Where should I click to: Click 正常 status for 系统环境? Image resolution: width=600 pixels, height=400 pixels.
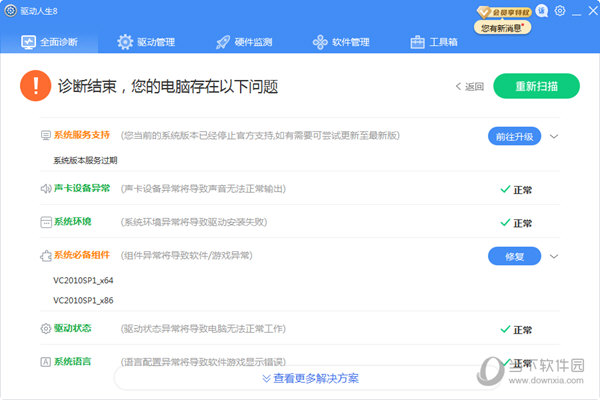click(516, 223)
